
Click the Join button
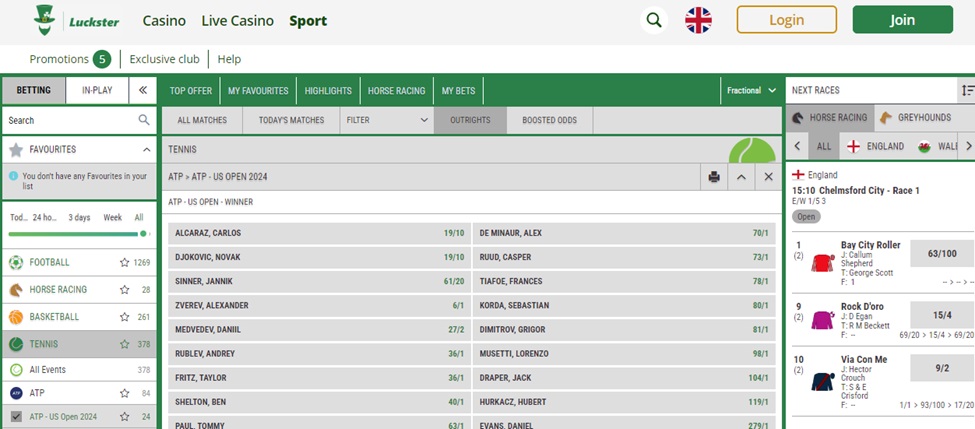902,20
